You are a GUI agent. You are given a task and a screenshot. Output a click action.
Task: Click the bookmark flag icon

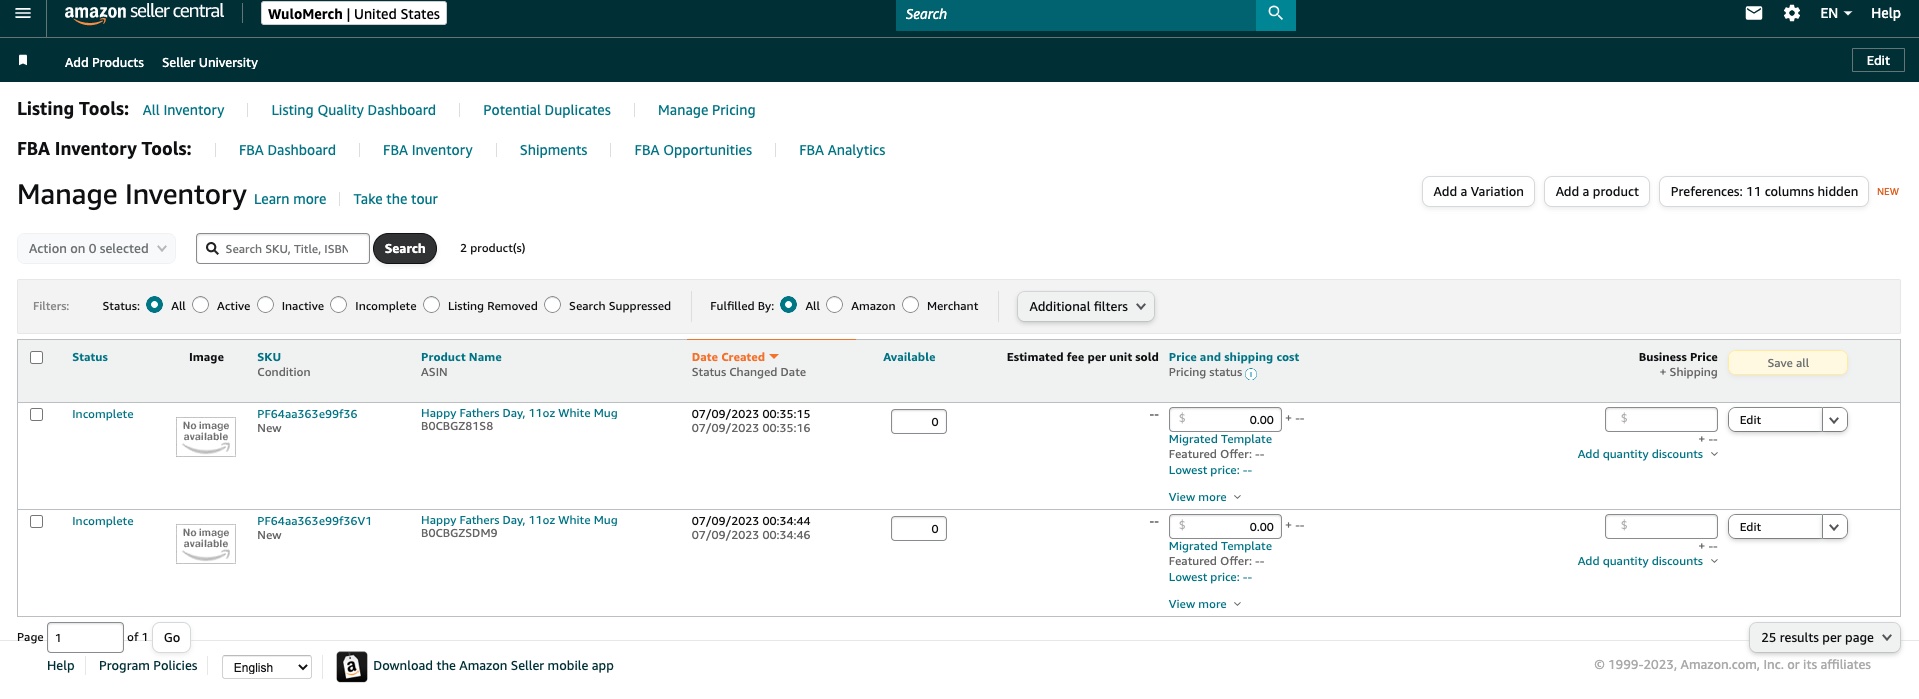click(x=23, y=61)
